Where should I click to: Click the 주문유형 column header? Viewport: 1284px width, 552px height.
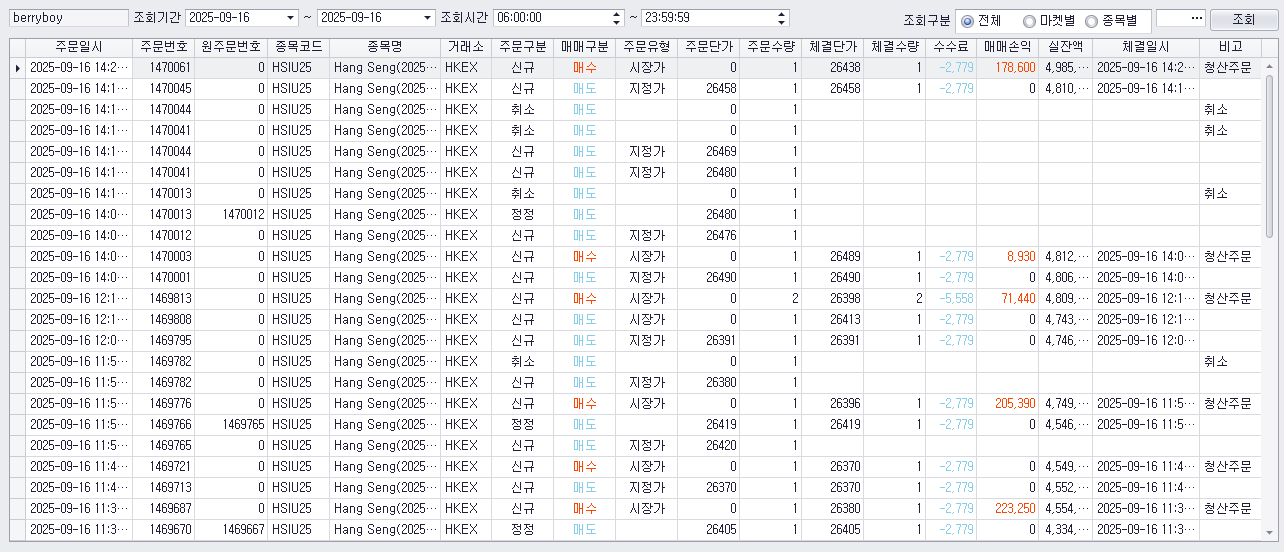click(646, 47)
